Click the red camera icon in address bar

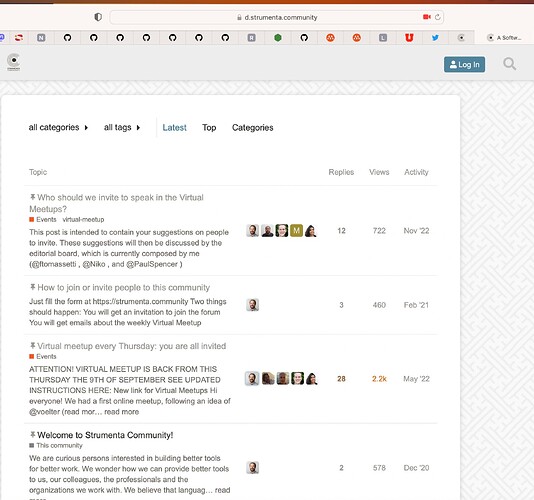[427, 17]
